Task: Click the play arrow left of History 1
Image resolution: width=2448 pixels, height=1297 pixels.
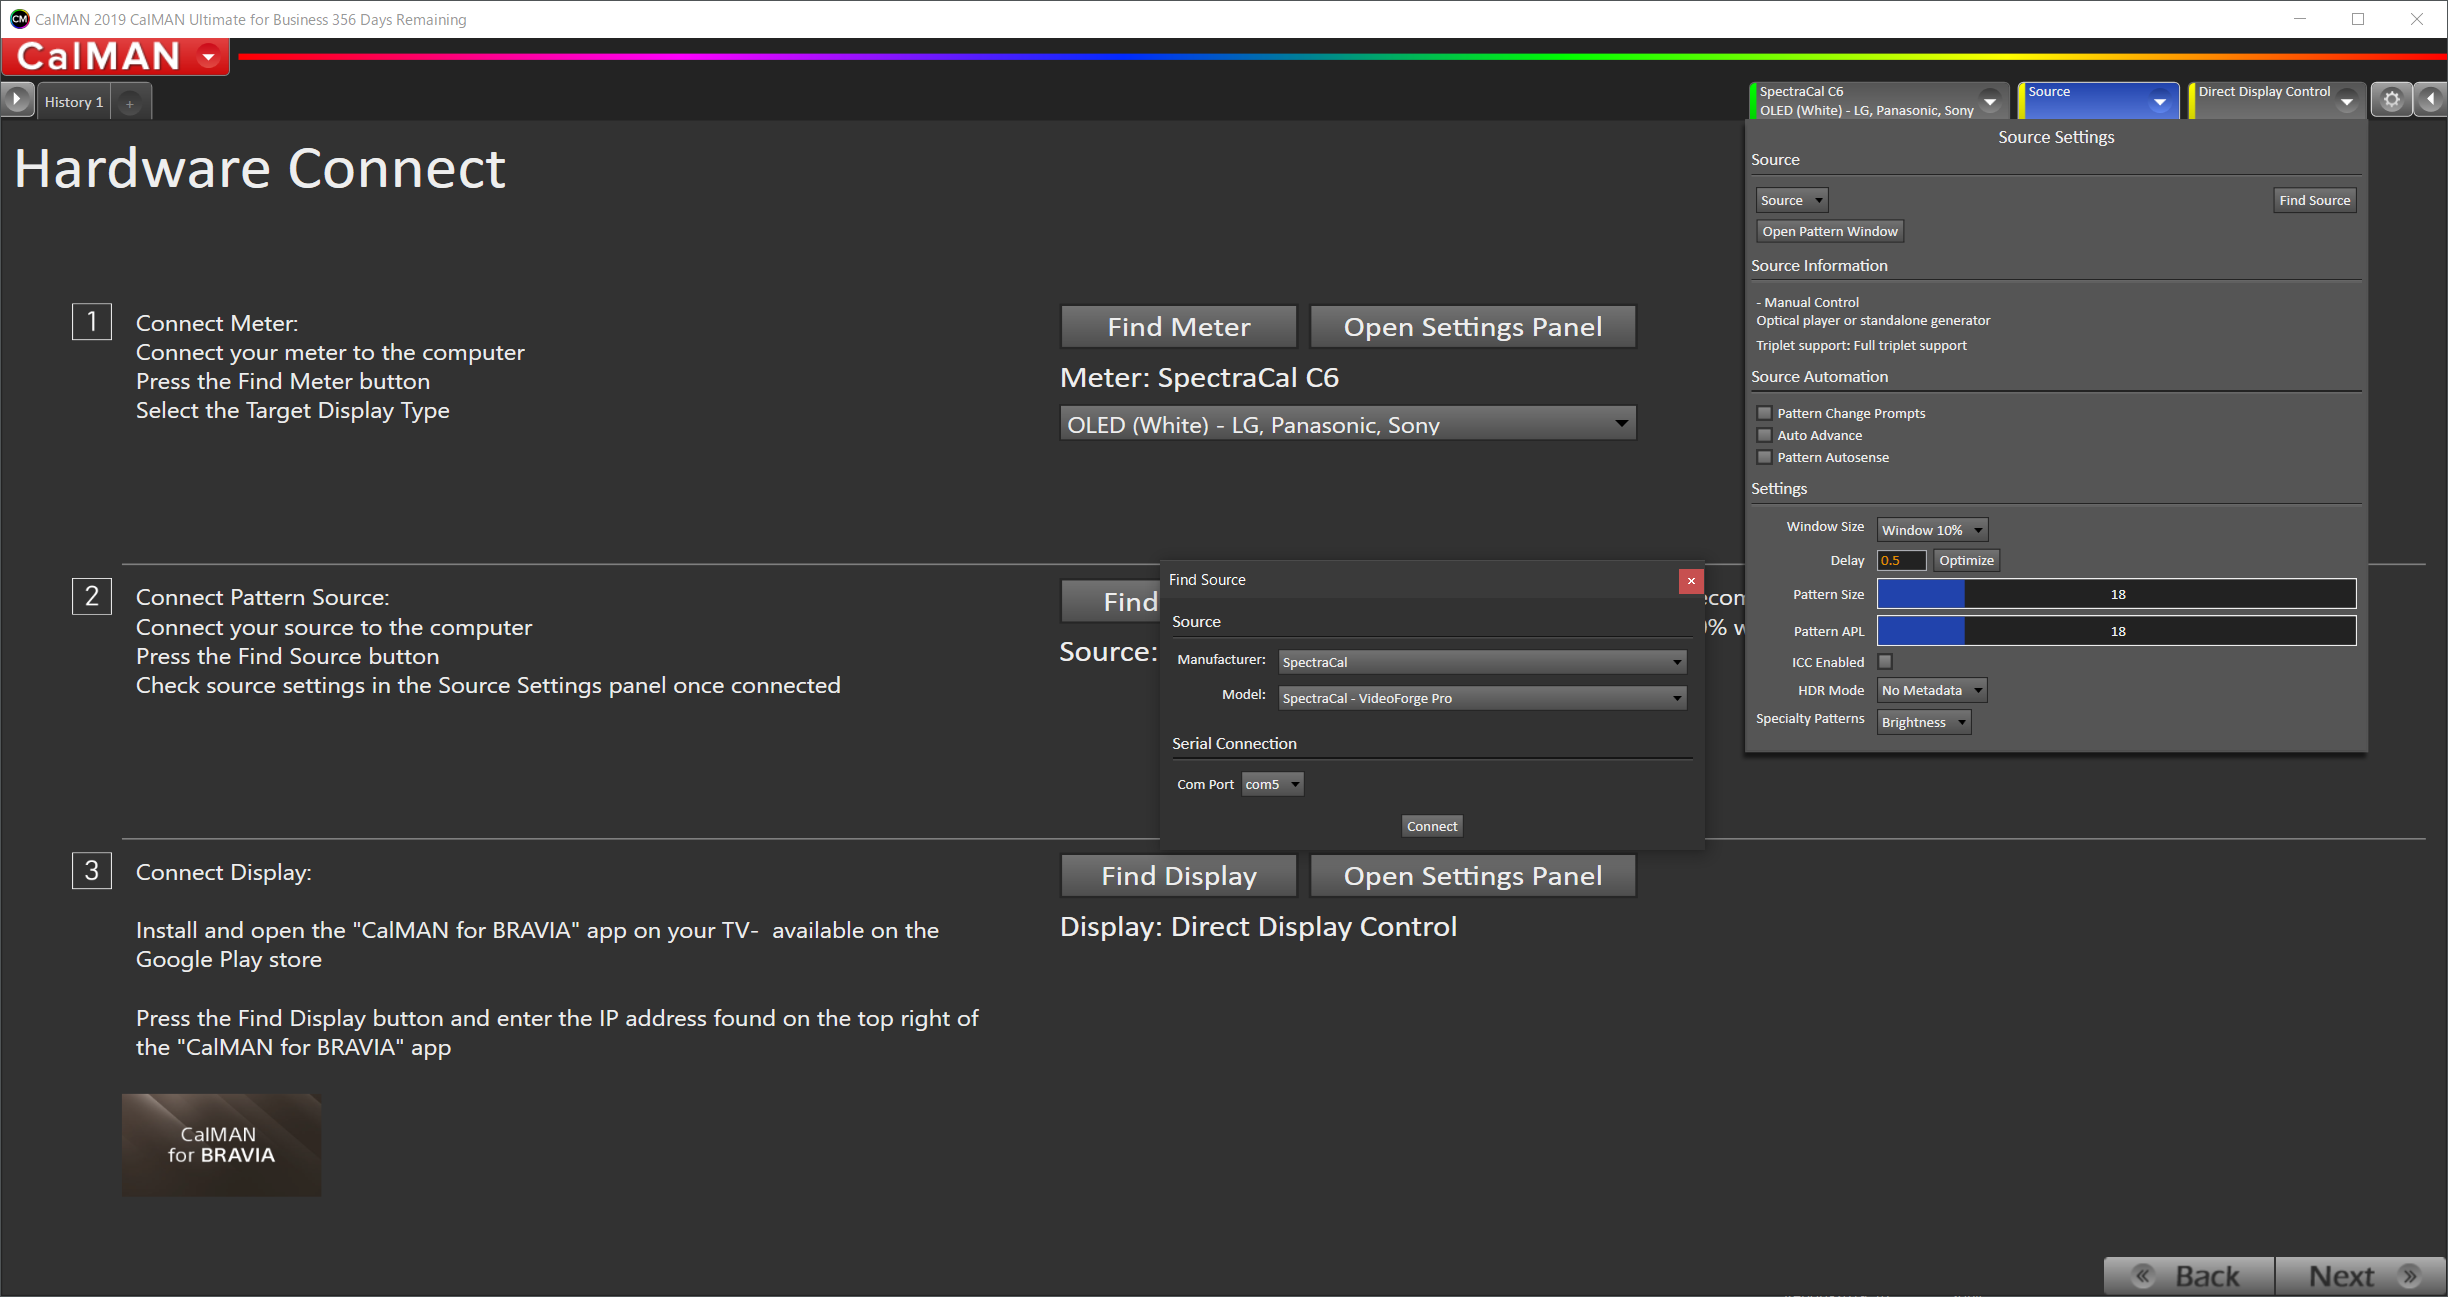Action: point(17,100)
